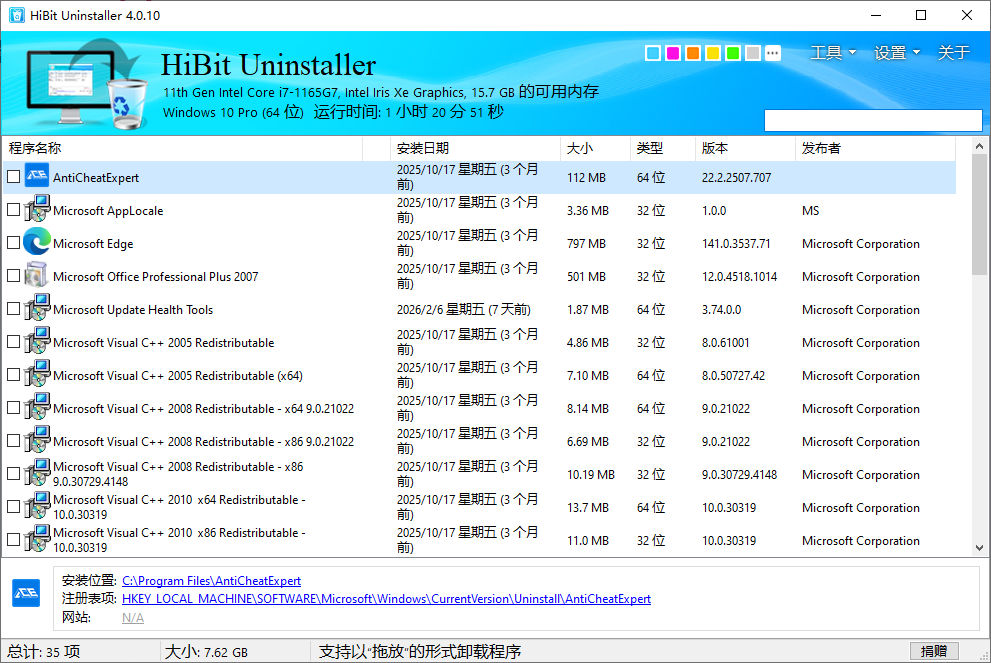Open the C:\Program Files\AntiCheatExpert install path link

(x=211, y=581)
